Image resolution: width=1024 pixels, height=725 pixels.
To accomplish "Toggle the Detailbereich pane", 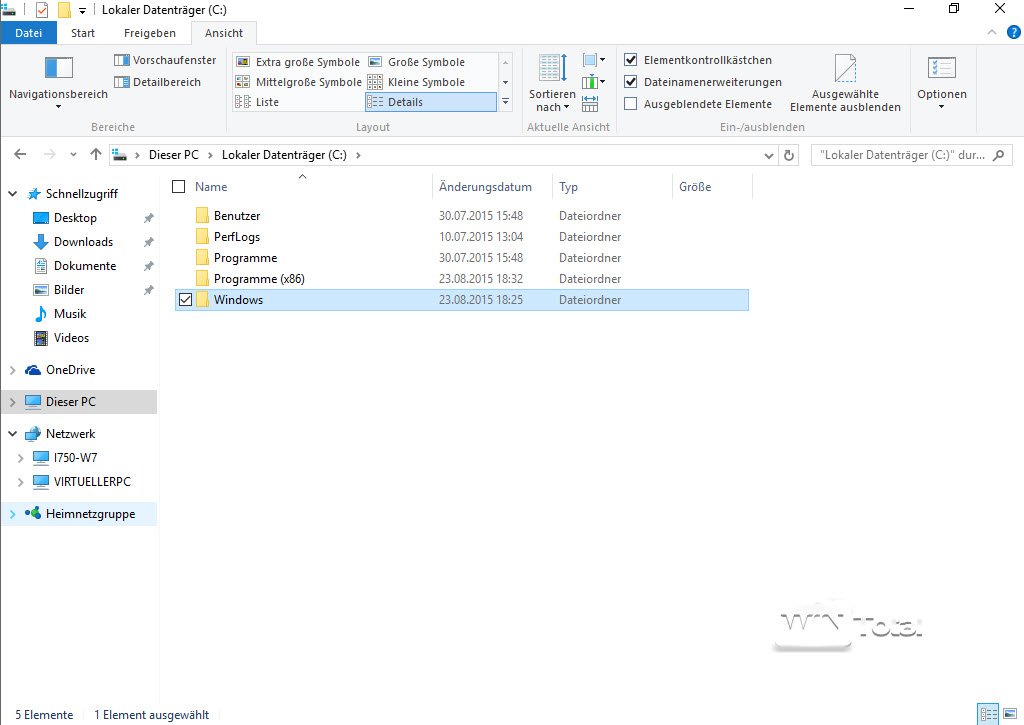I will 157,82.
